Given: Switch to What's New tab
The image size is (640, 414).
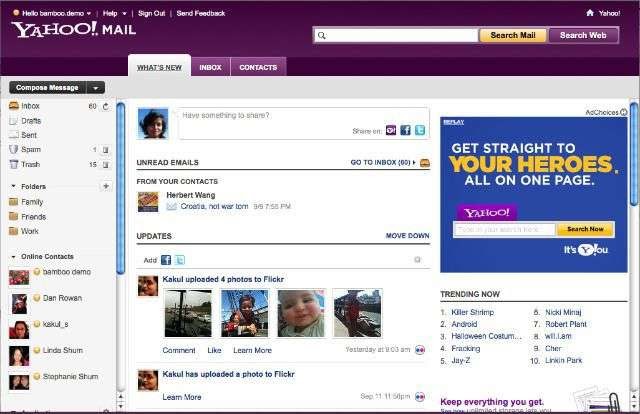Looking at the screenshot, I should (159, 66).
